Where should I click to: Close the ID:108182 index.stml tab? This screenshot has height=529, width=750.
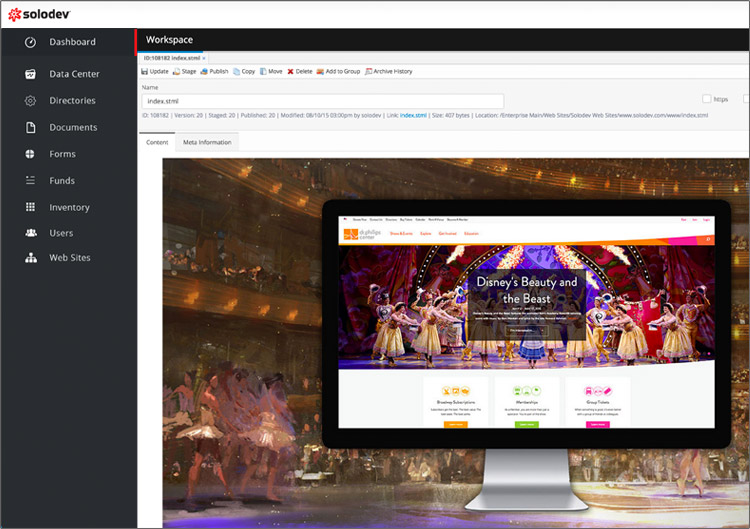[204, 58]
